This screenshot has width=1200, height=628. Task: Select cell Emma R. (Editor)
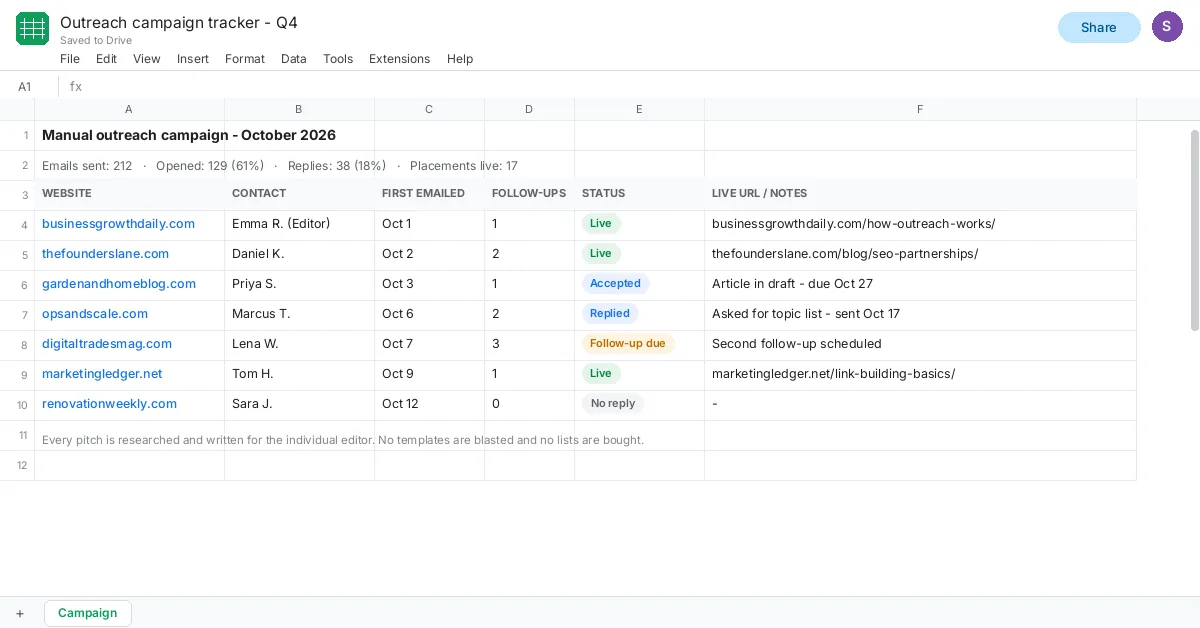[300, 224]
